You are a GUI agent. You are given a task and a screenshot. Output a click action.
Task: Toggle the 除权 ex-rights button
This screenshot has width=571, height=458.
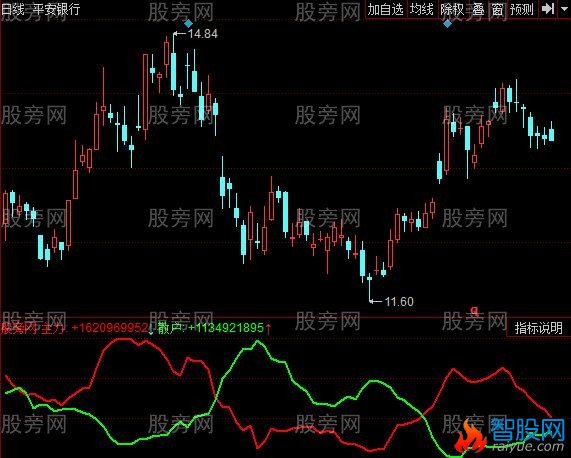point(452,9)
